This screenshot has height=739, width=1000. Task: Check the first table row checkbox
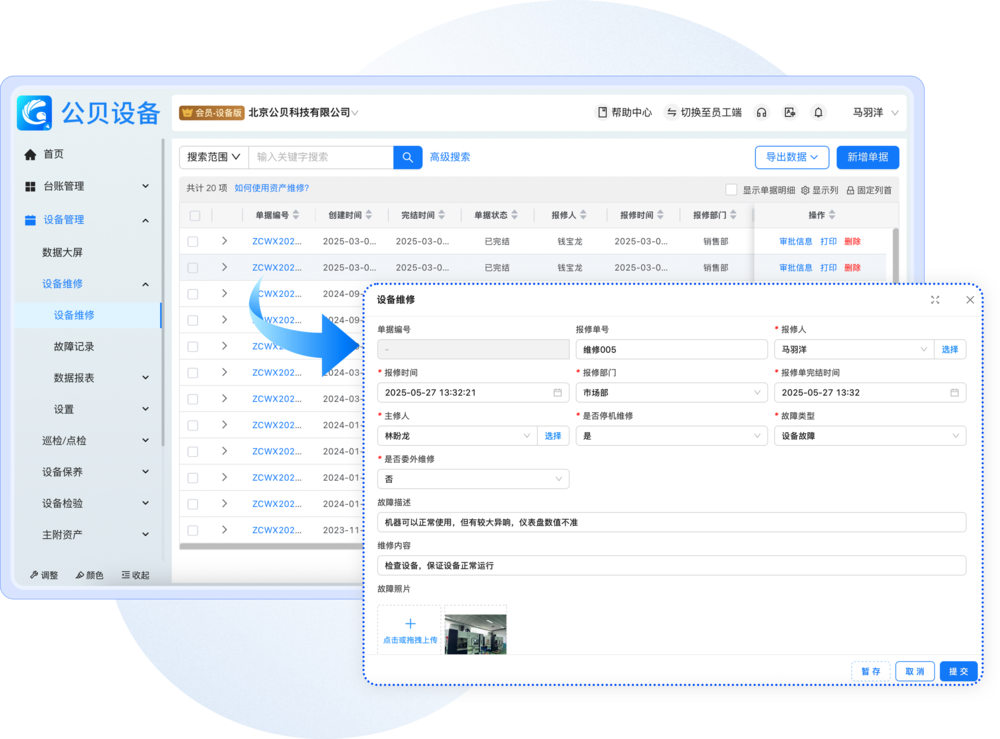tap(193, 242)
